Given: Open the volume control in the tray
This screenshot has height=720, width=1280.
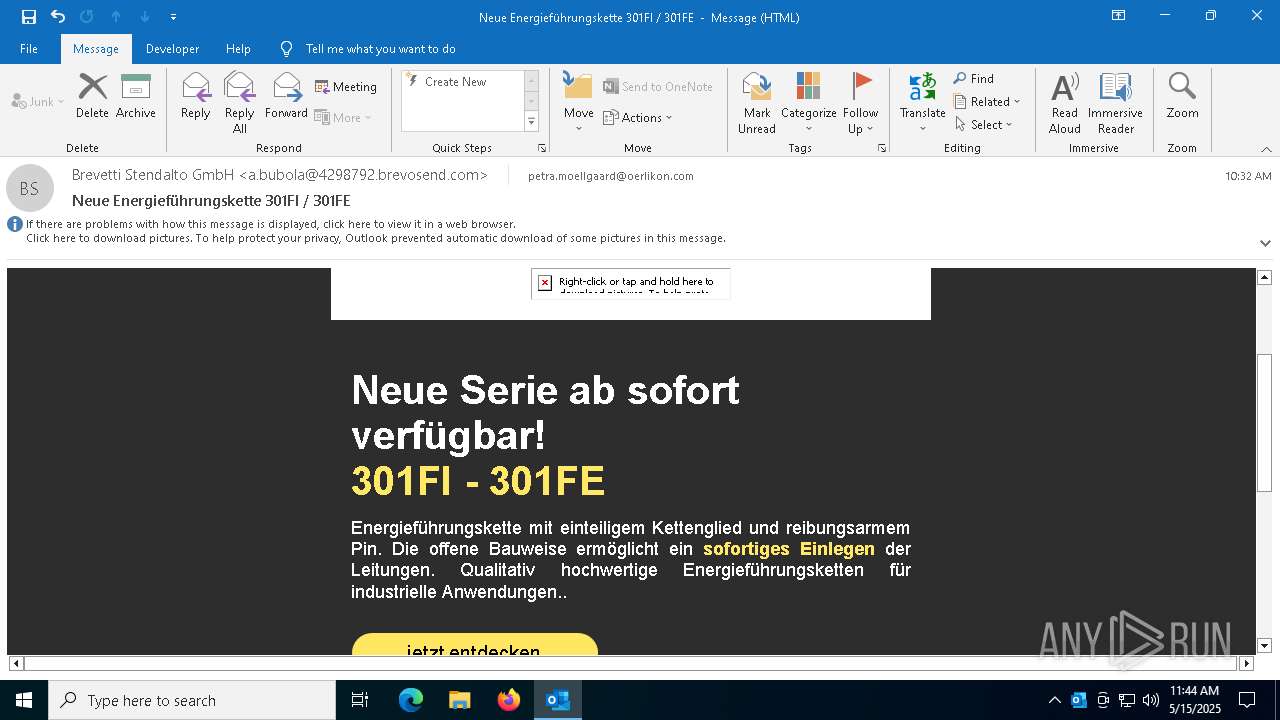Looking at the screenshot, I should 1151,700.
